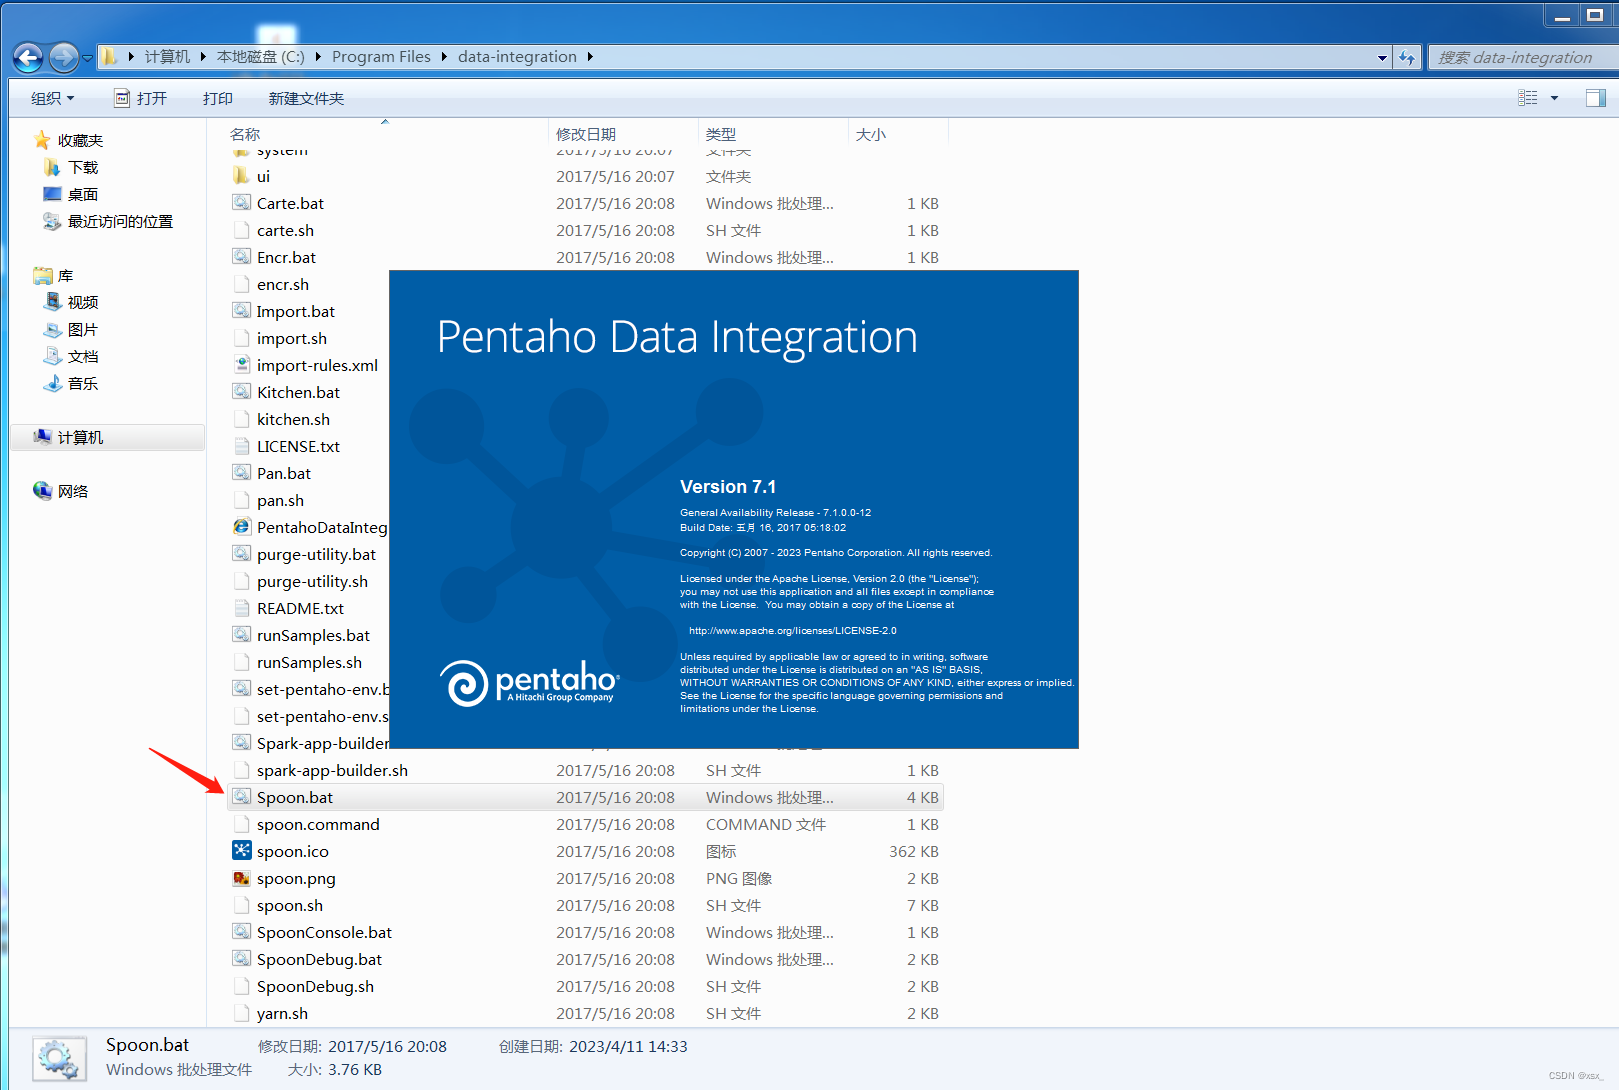
Task: Select the Pan.bat file name
Action: 284,473
